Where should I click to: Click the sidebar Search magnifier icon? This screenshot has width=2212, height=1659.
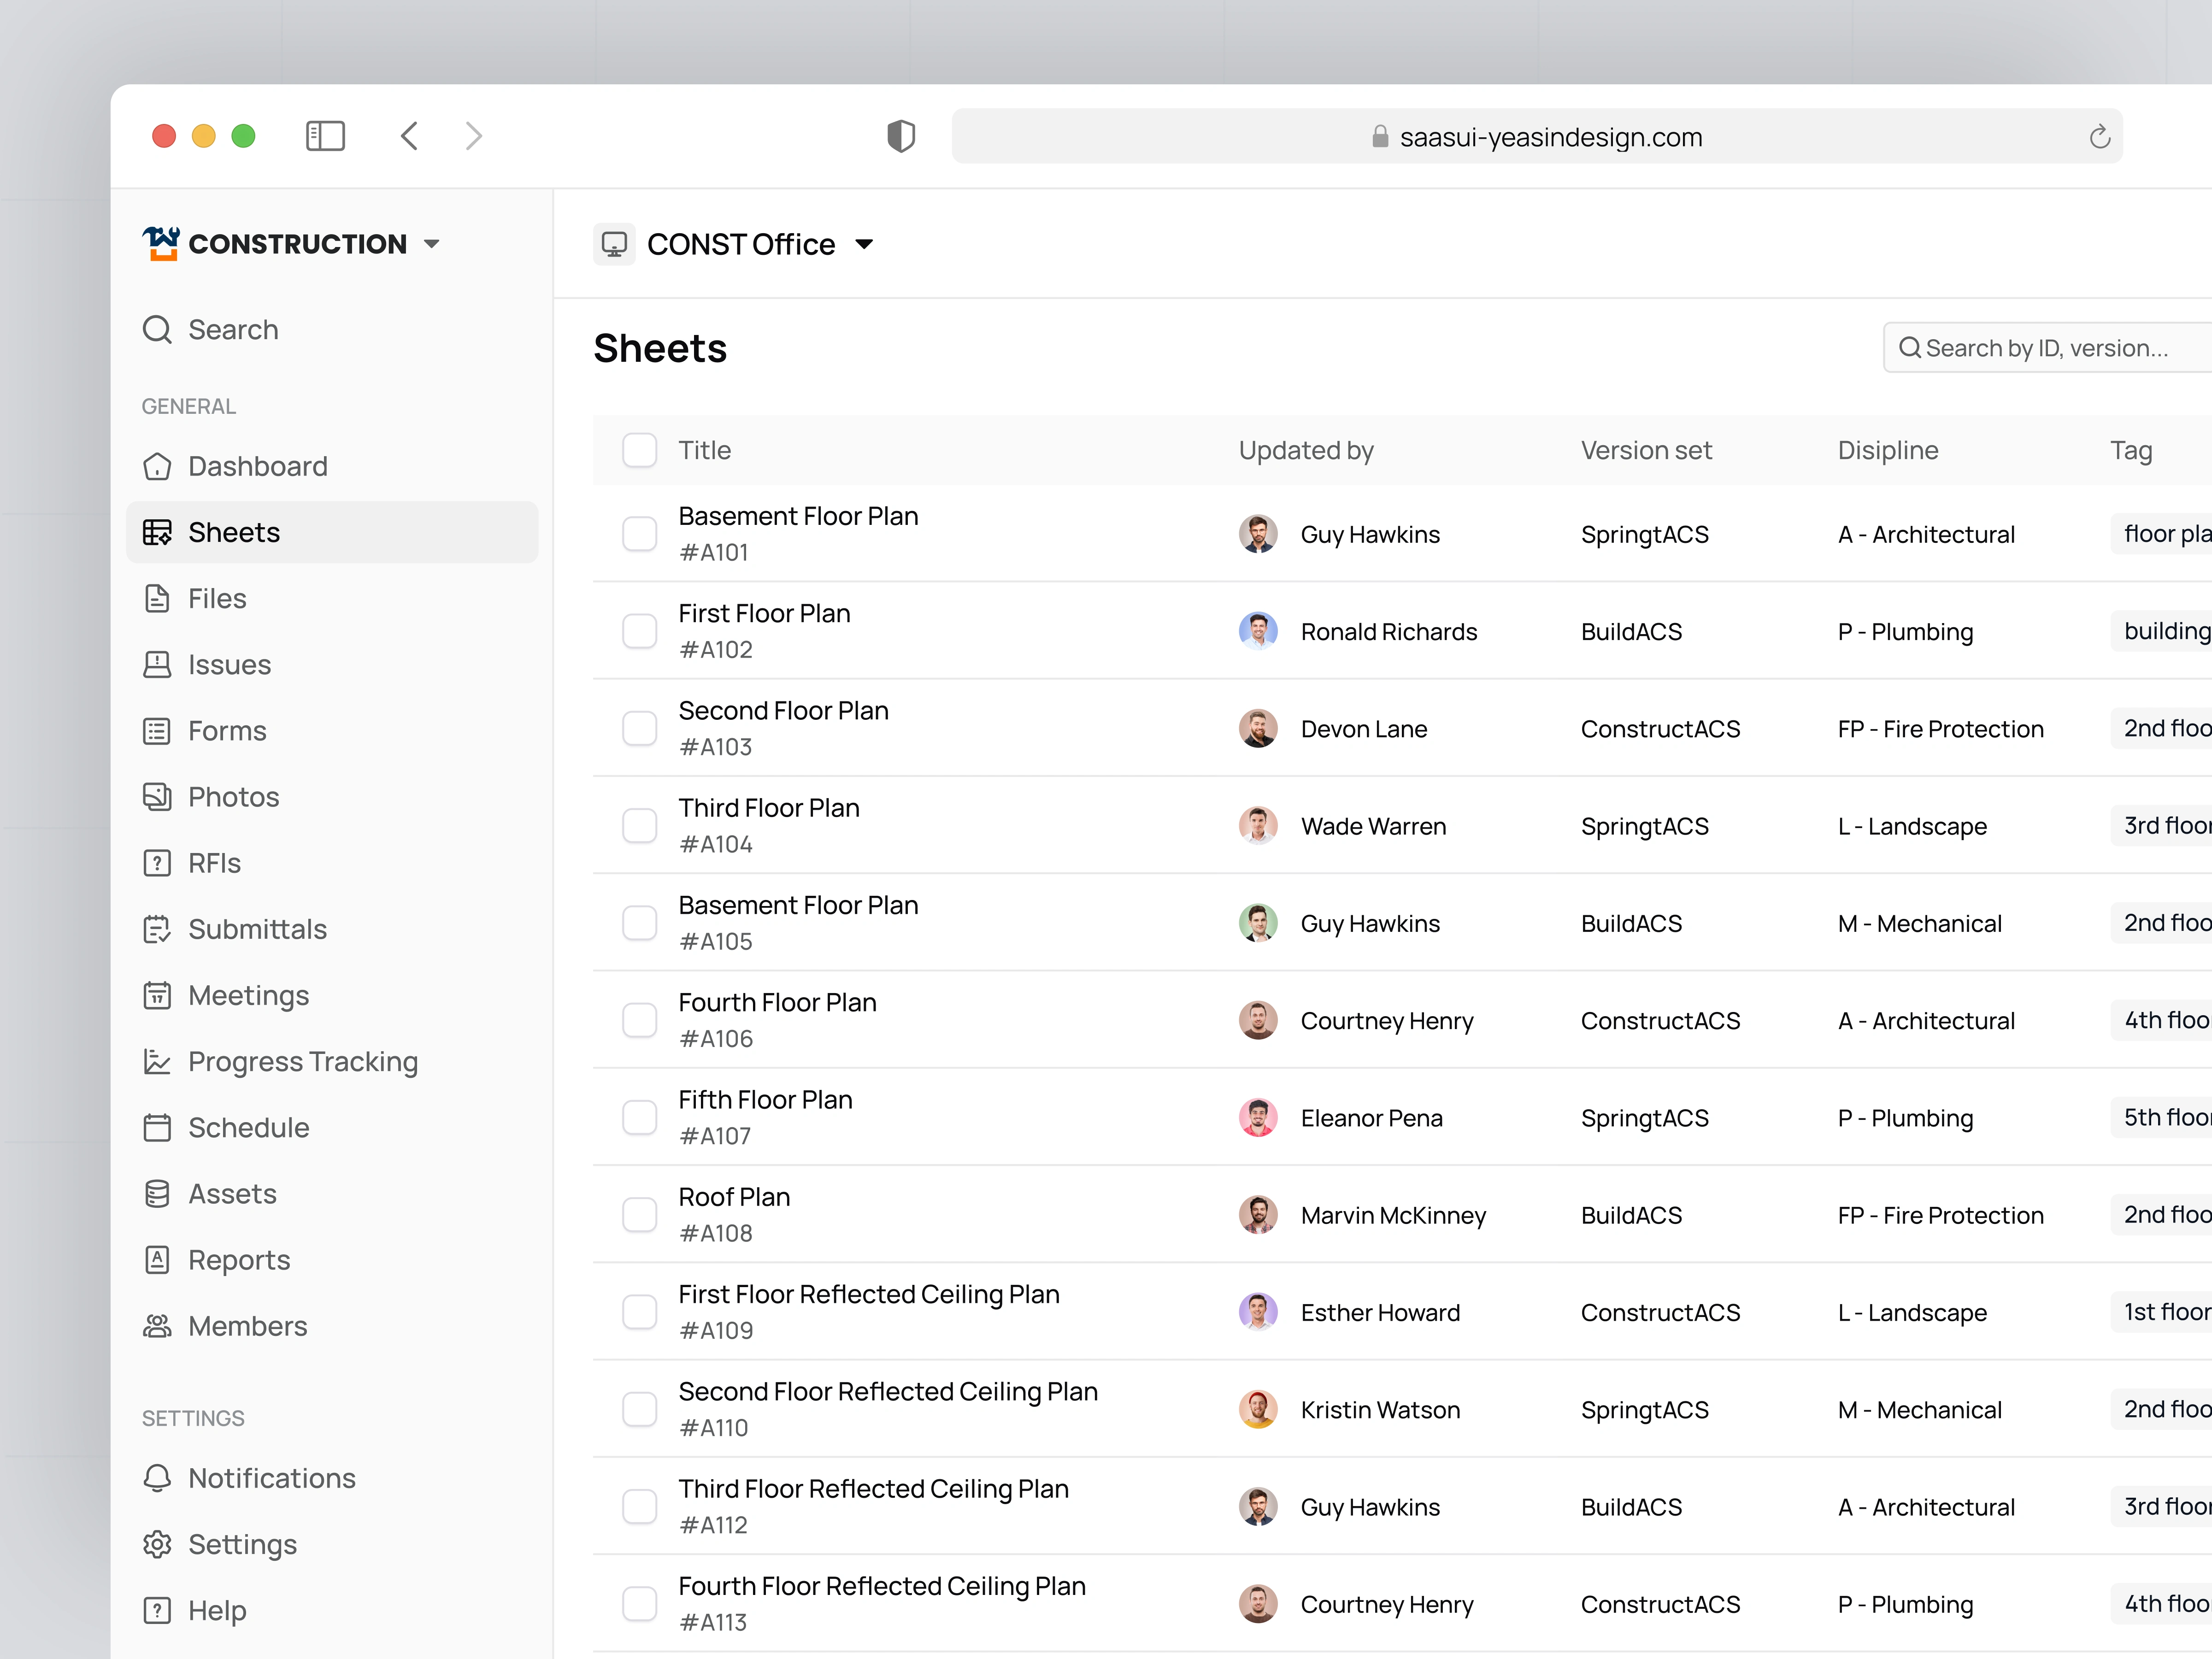[157, 329]
